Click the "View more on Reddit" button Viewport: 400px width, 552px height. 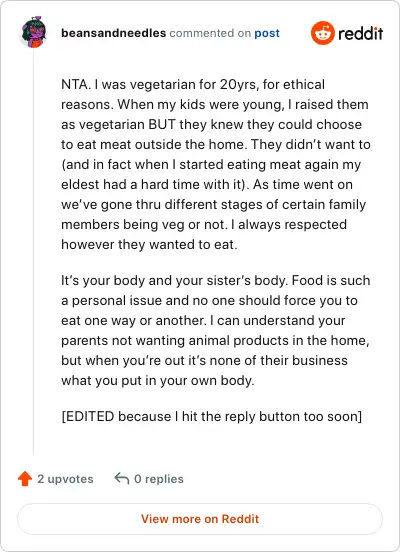(200, 519)
